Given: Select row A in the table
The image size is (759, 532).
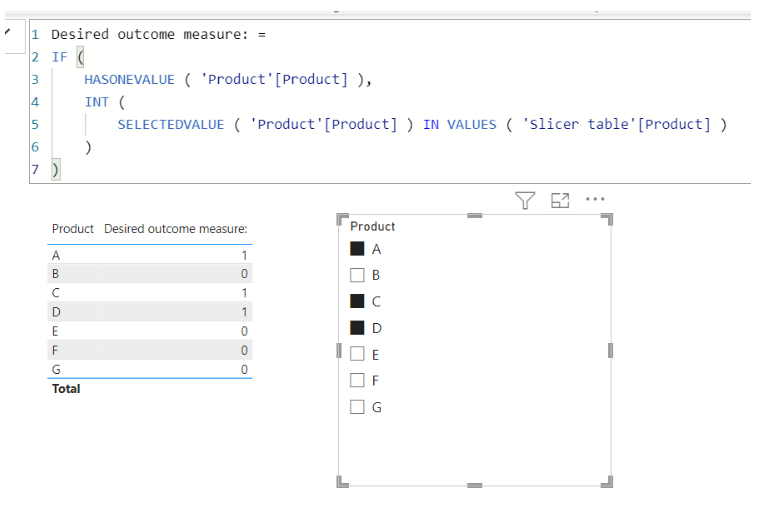Looking at the screenshot, I should click(x=150, y=255).
